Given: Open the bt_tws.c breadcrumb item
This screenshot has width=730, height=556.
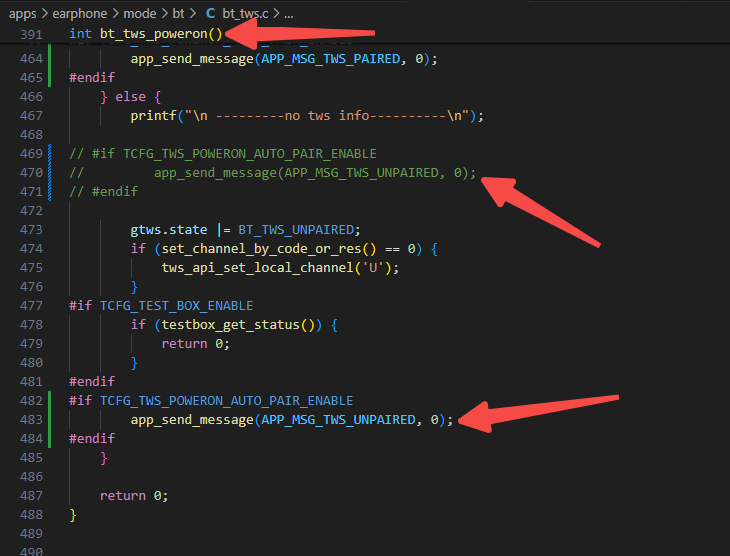Looking at the screenshot, I should (x=245, y=14).
